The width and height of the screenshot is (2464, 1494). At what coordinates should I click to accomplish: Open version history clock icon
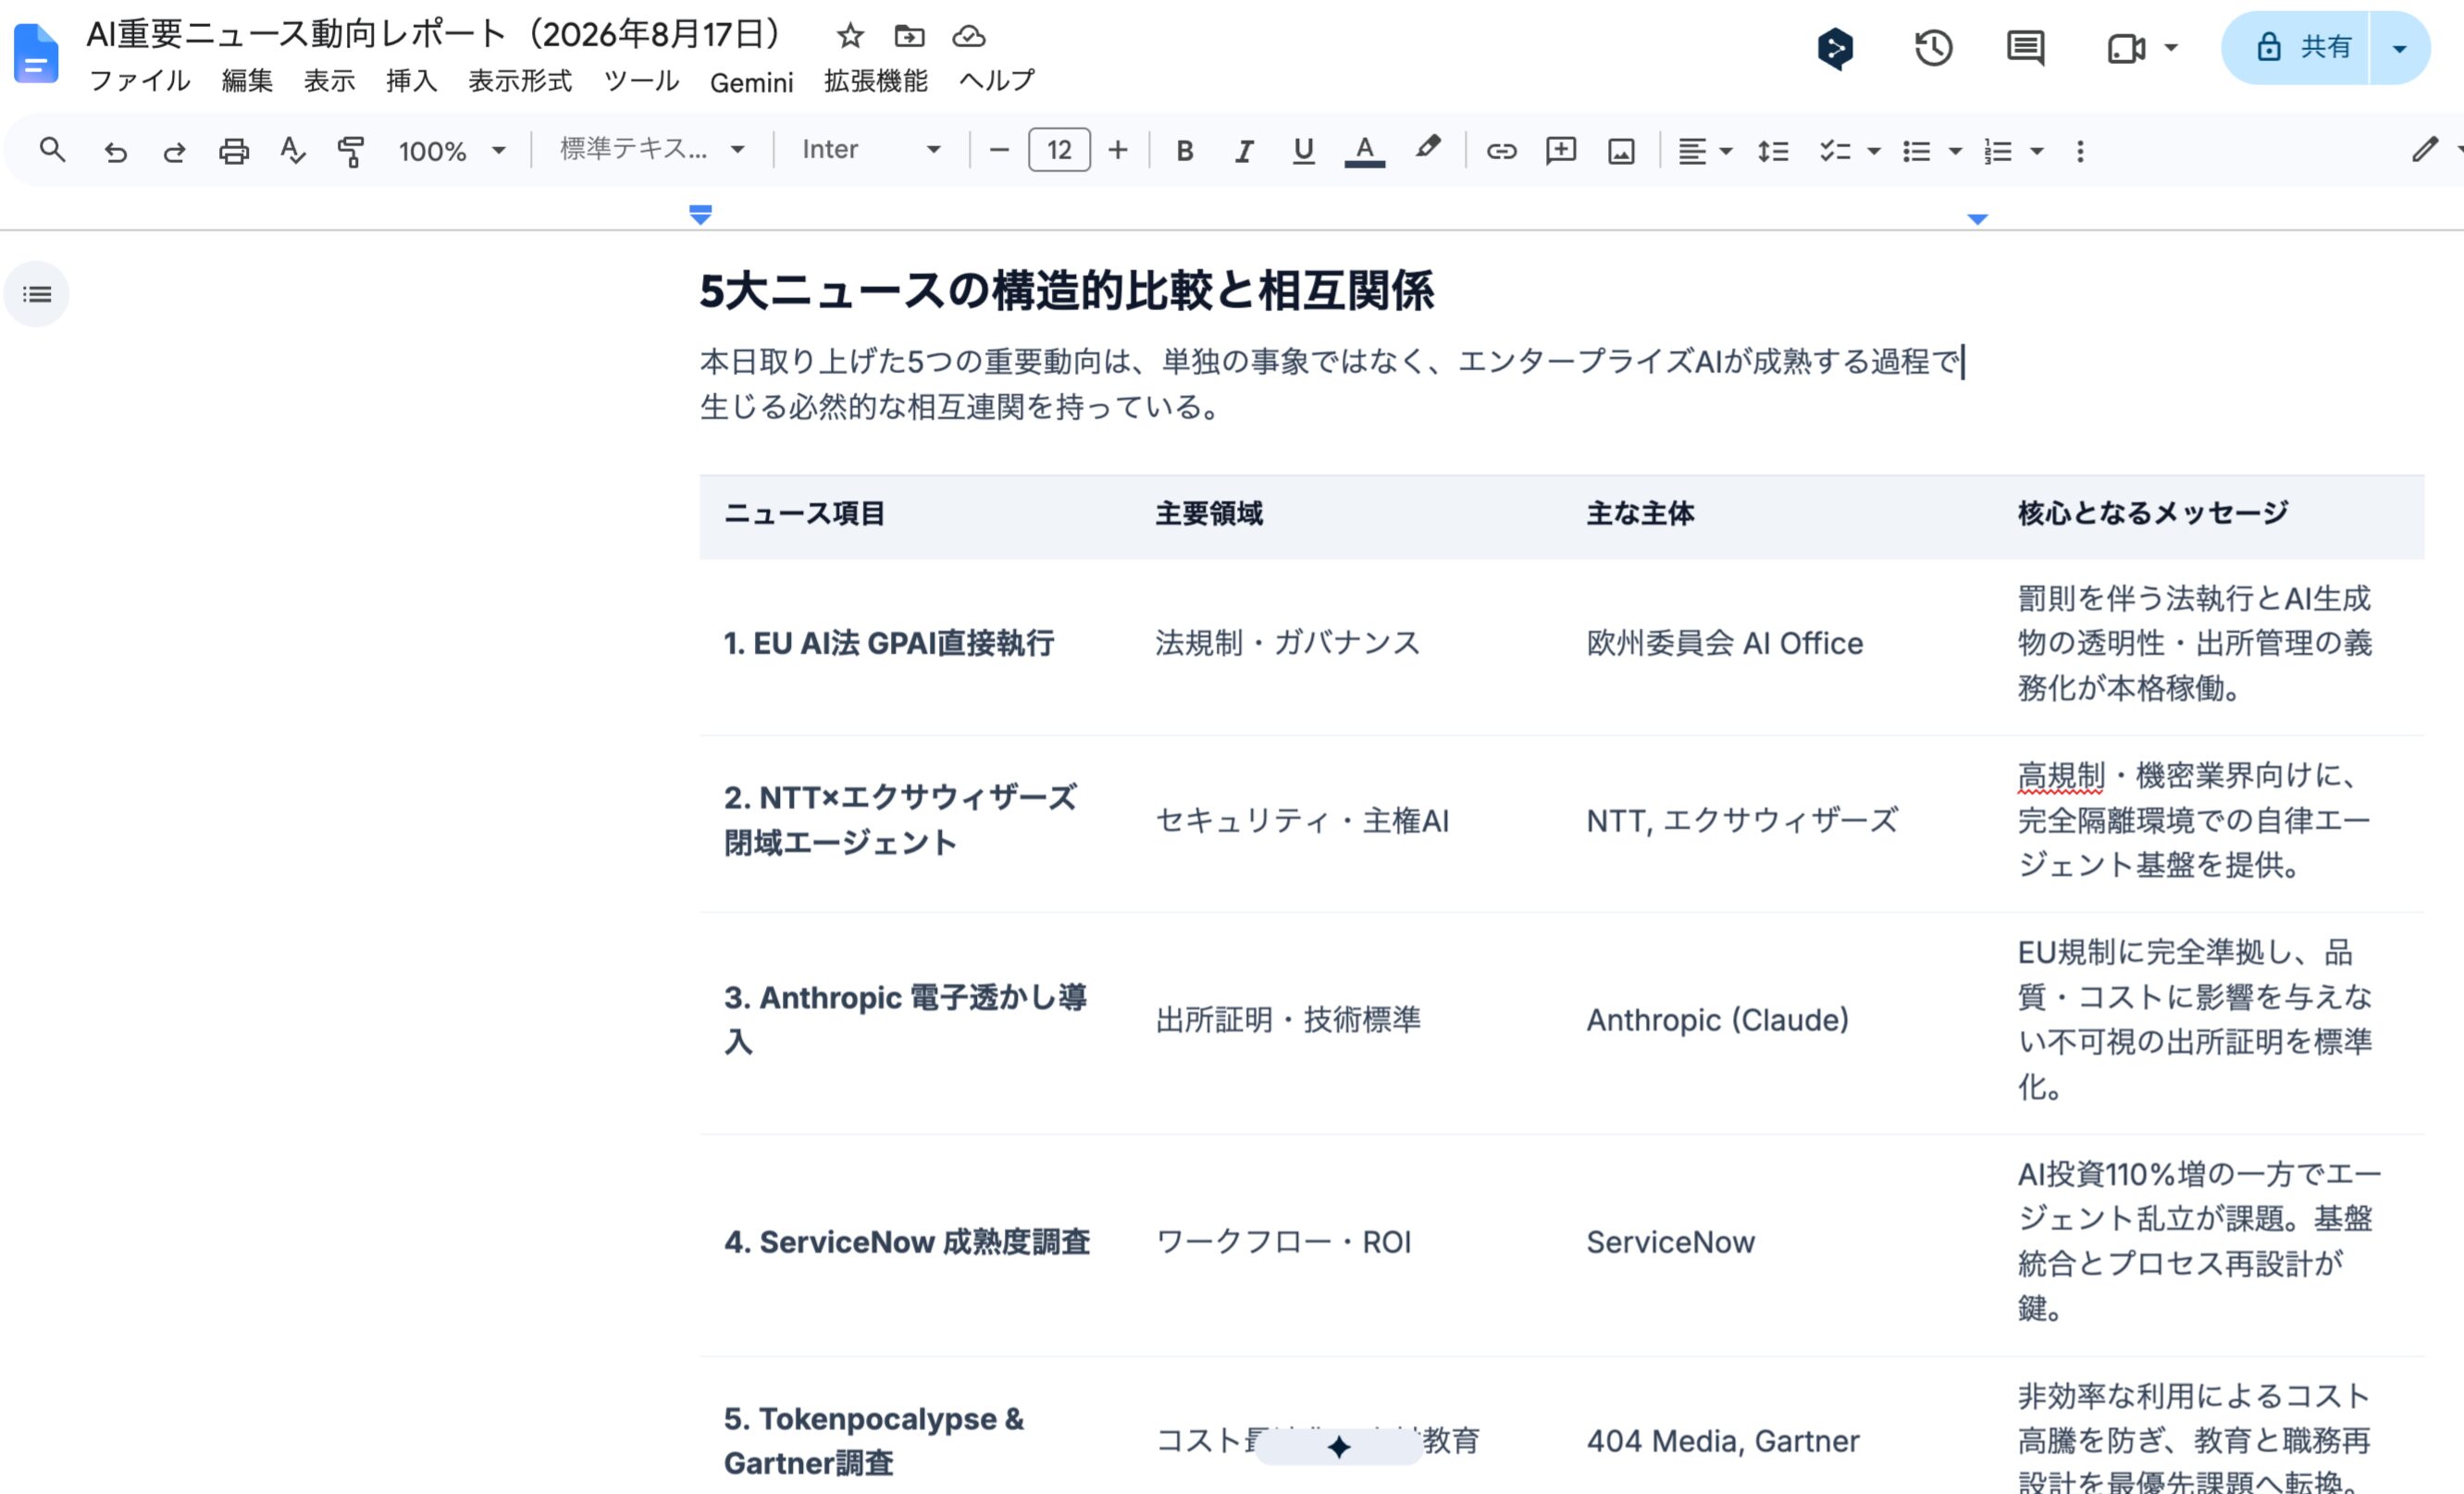[x=1933, y=48]
